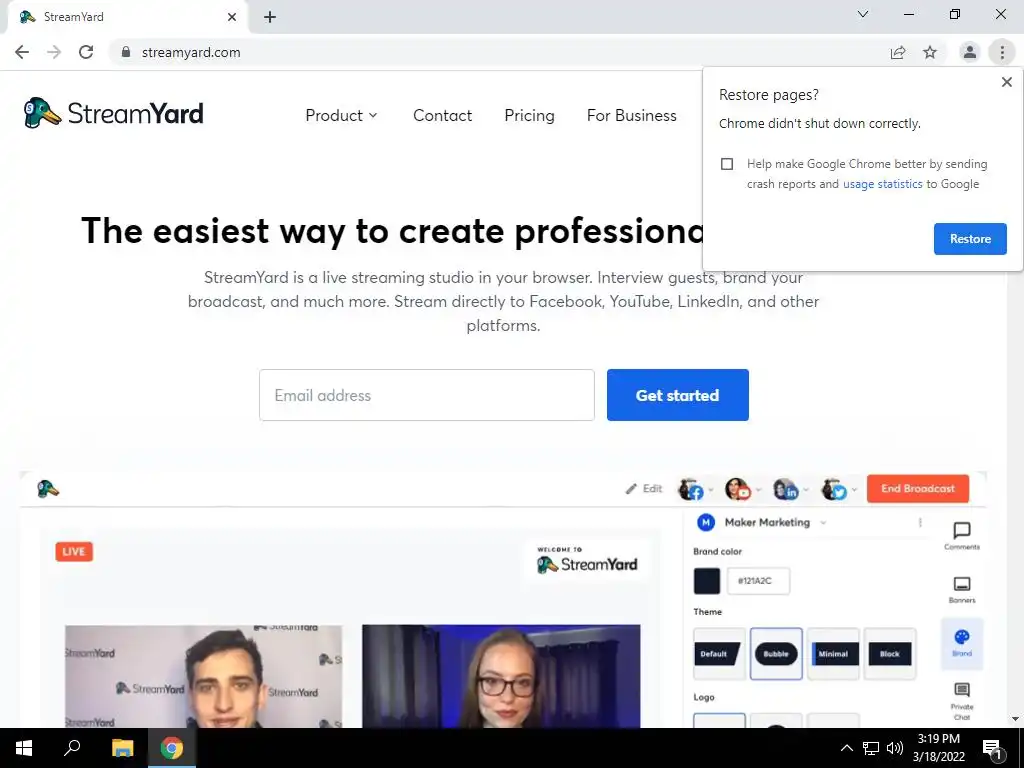The width and height of the screenshot is (1024, 768).
Task: Expand the Product dropdown menu
Action: 342,116
